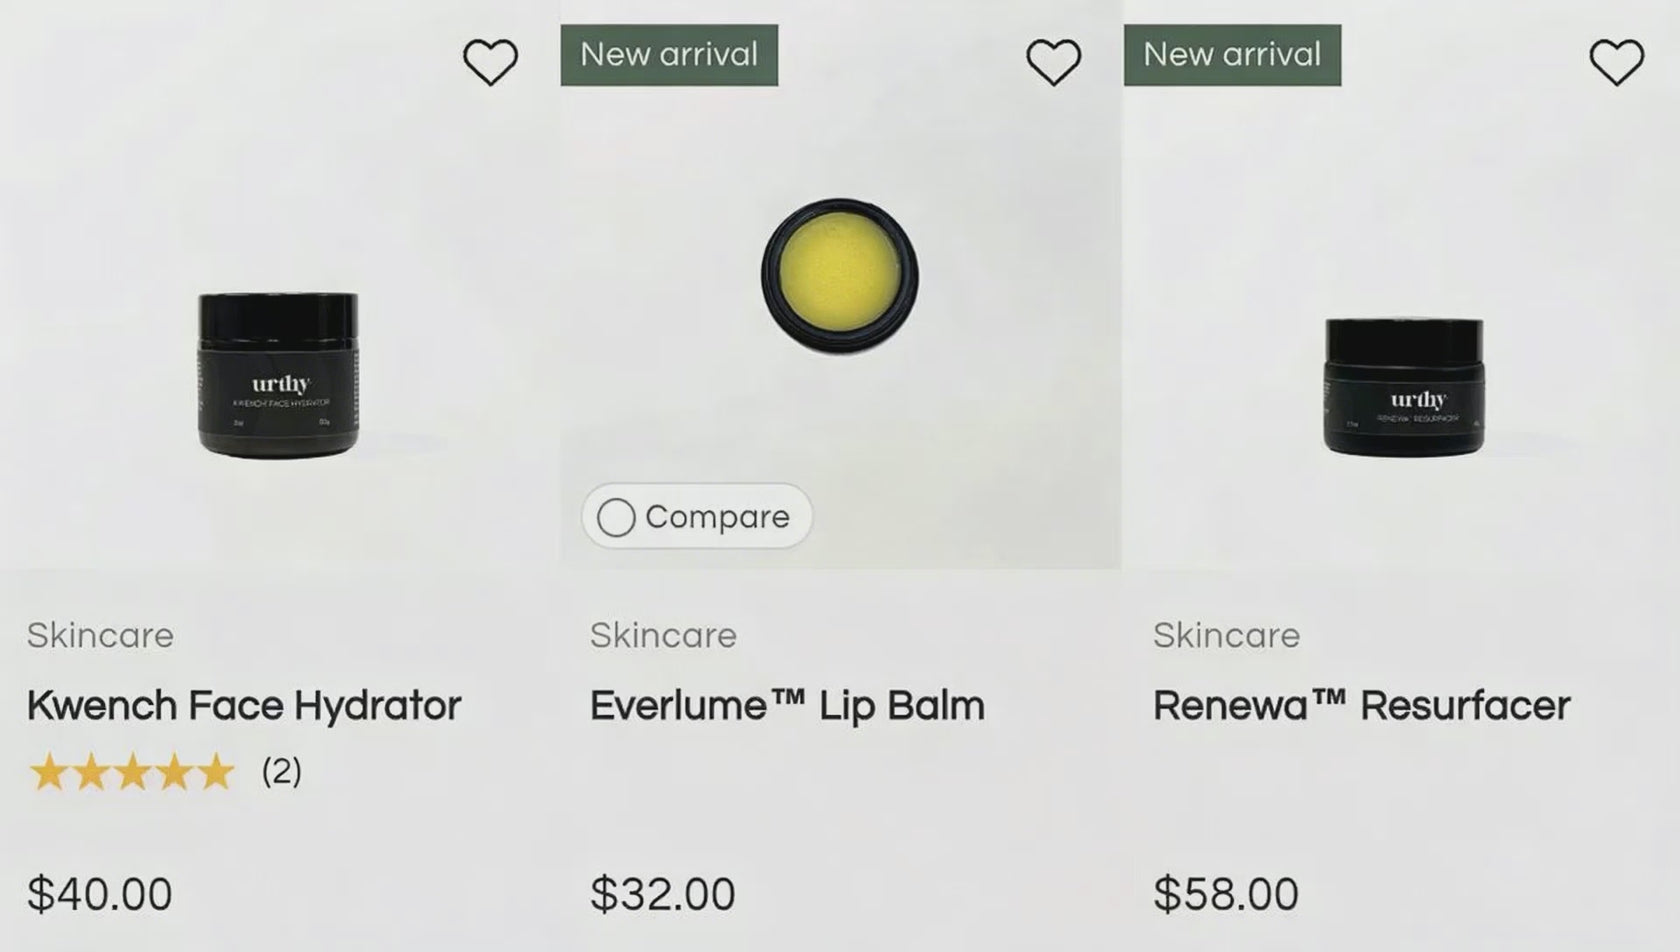The height and width of the screenshot is (952, 1680).
Task: Click the $32.00 price of Everlume
Action: click(x=663, y=894)
